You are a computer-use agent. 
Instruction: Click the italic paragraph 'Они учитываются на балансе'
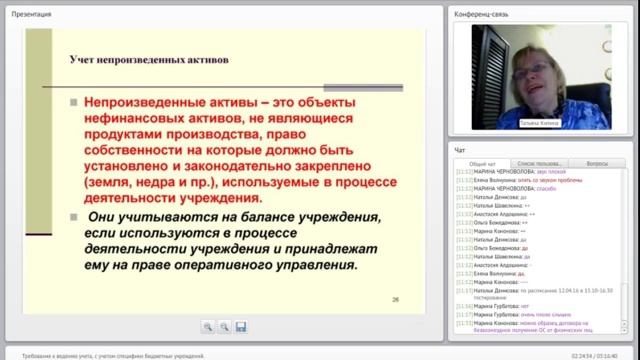coord(233,241)
